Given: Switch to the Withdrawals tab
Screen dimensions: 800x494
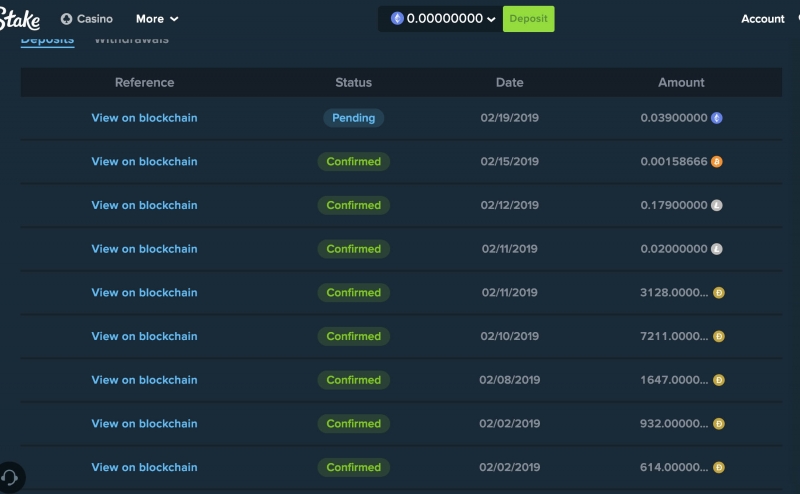Looking at the screenshot, I should [132, 40].
